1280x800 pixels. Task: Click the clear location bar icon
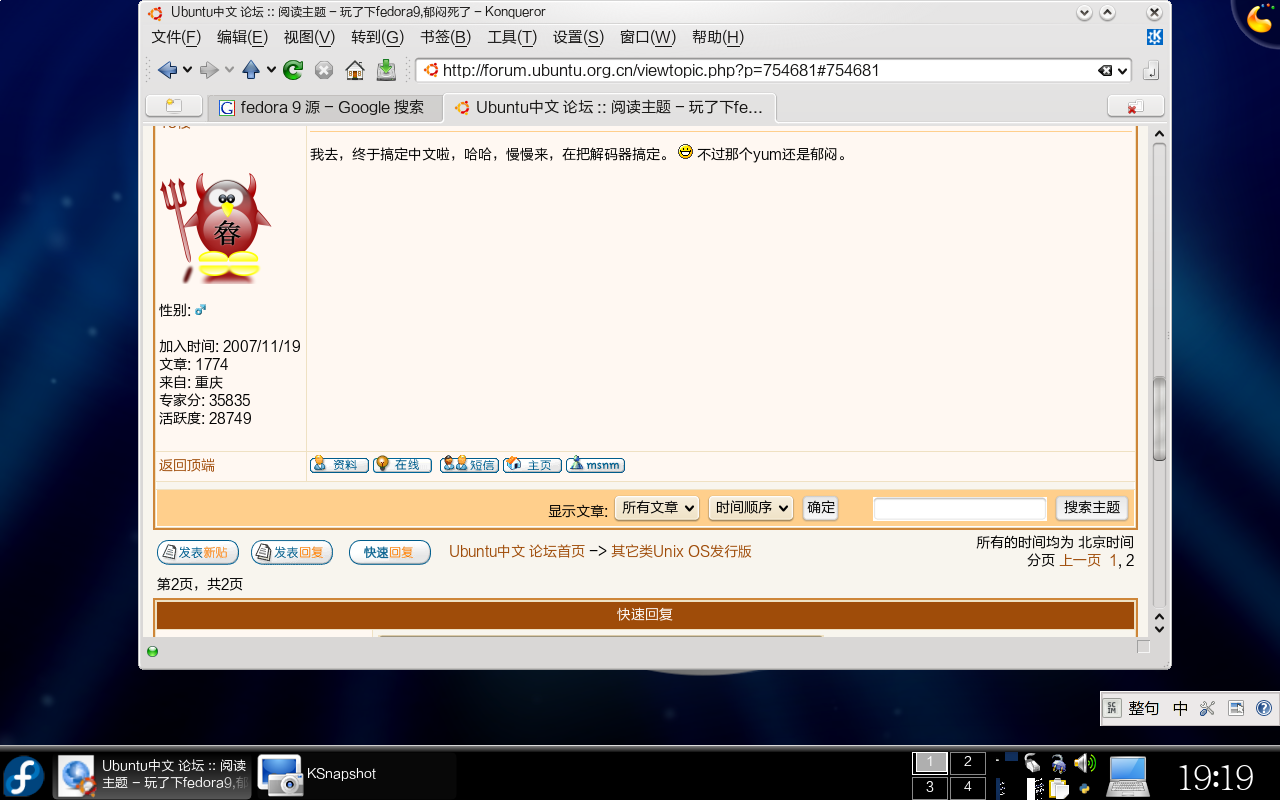pos(1104,71)
